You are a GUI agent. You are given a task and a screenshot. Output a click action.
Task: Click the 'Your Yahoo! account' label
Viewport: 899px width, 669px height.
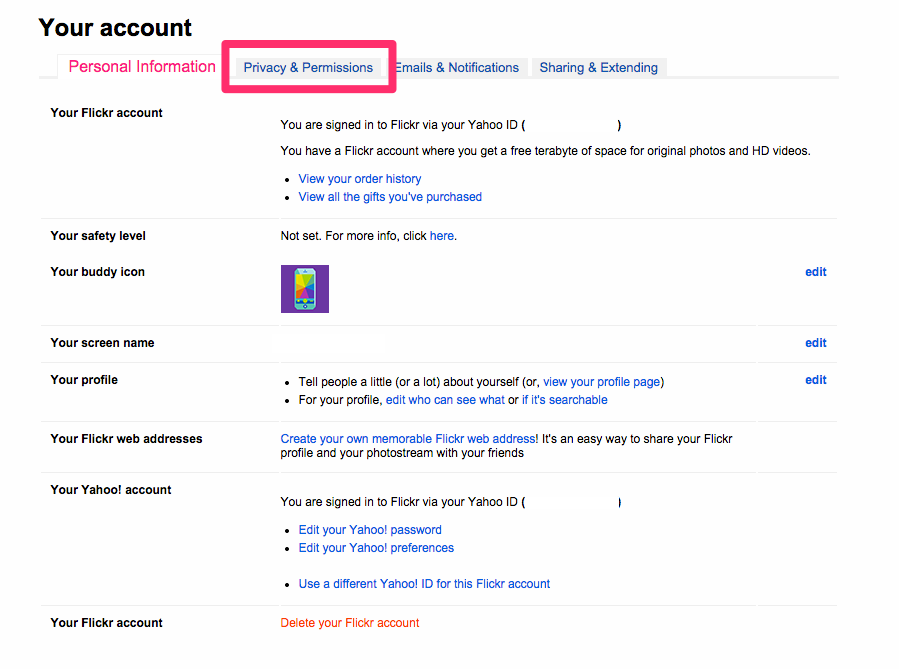(111, 490)
